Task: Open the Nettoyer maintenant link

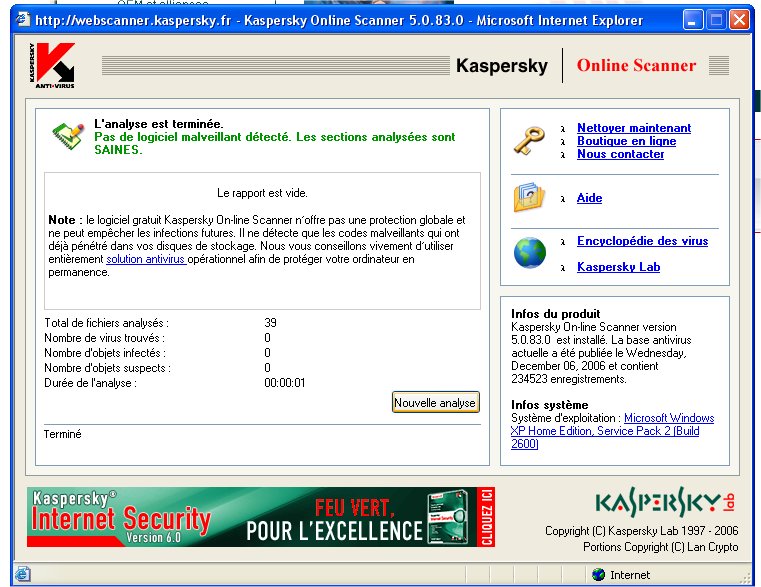Action: click(x=634, y=128)
